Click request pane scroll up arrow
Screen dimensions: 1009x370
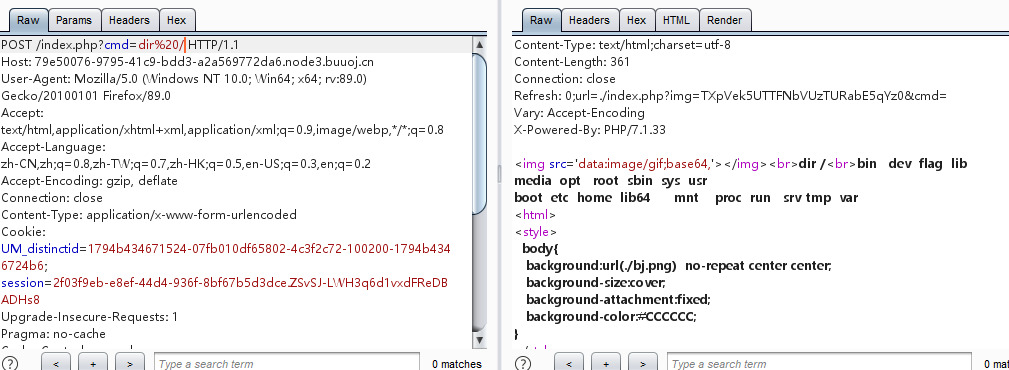479,44
